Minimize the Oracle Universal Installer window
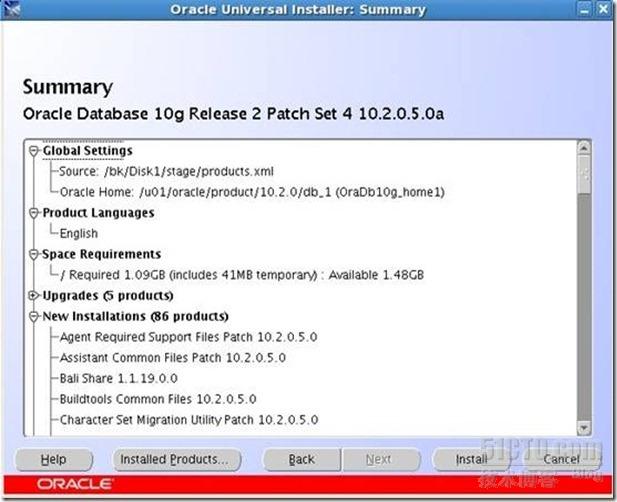 coord(584,9)
